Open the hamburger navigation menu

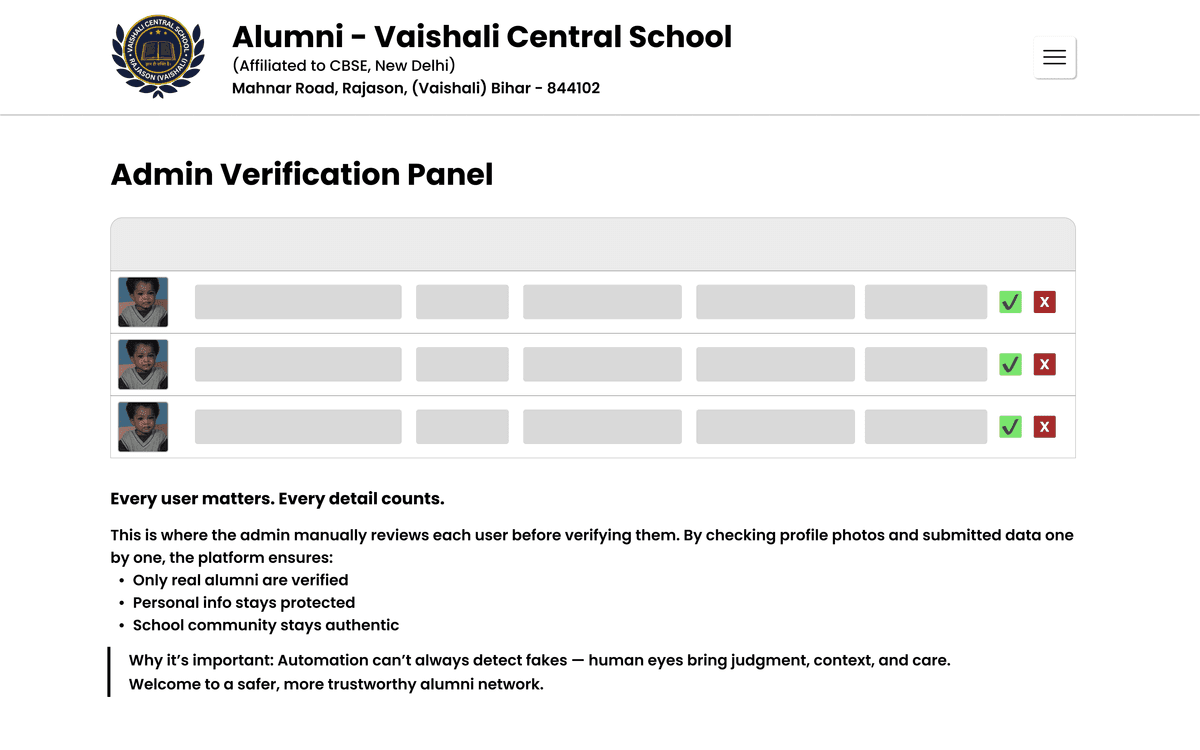coord(1054,57)
